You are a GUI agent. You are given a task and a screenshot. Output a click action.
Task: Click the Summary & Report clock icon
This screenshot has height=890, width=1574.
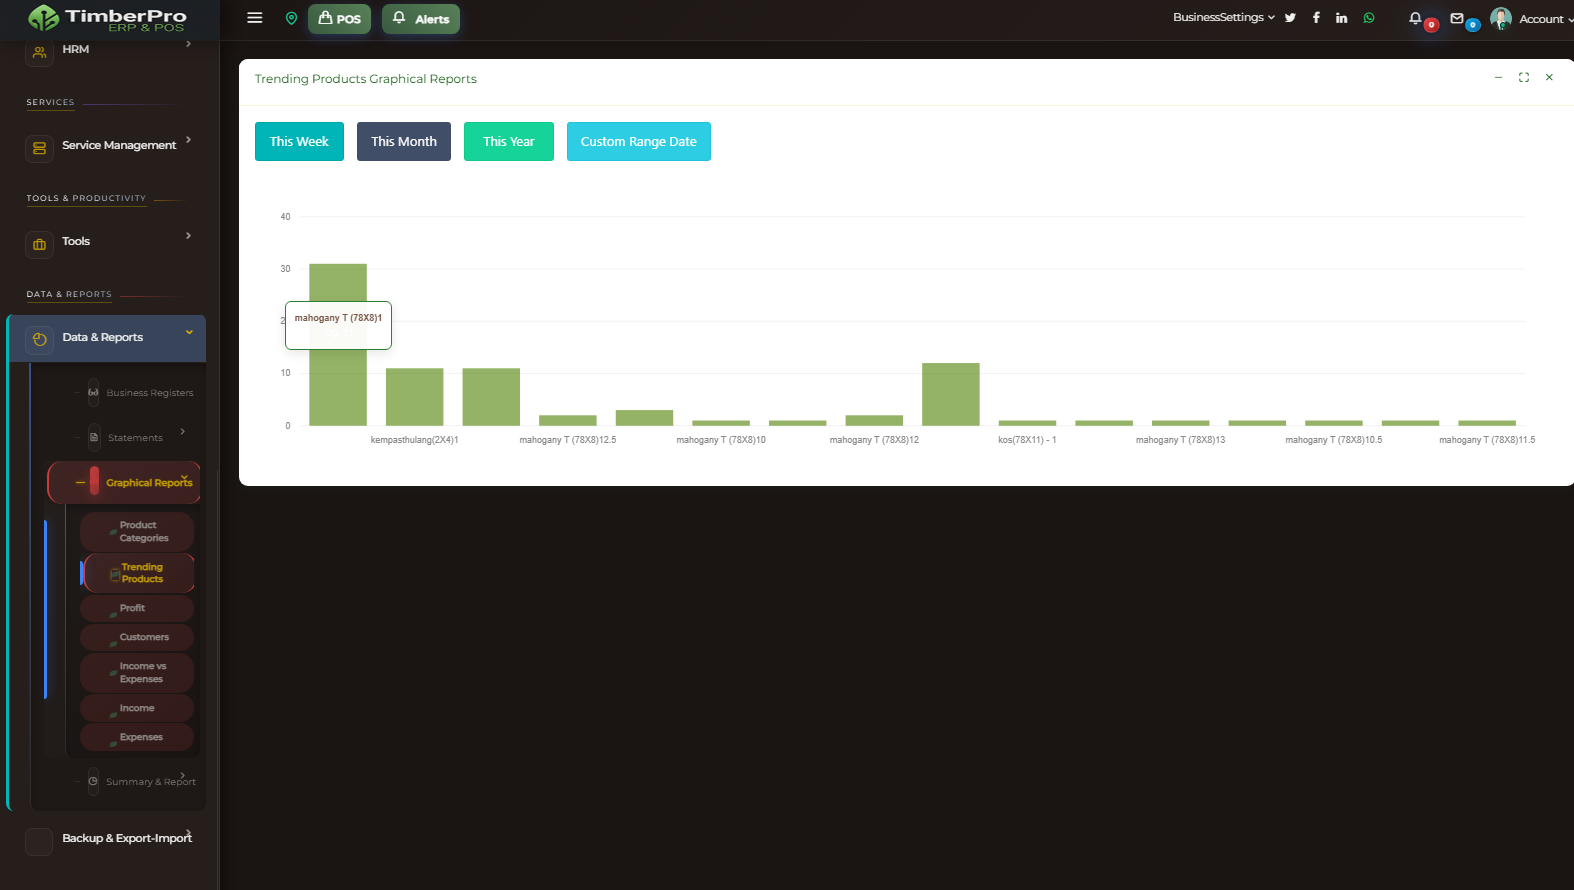pos(93,782)
